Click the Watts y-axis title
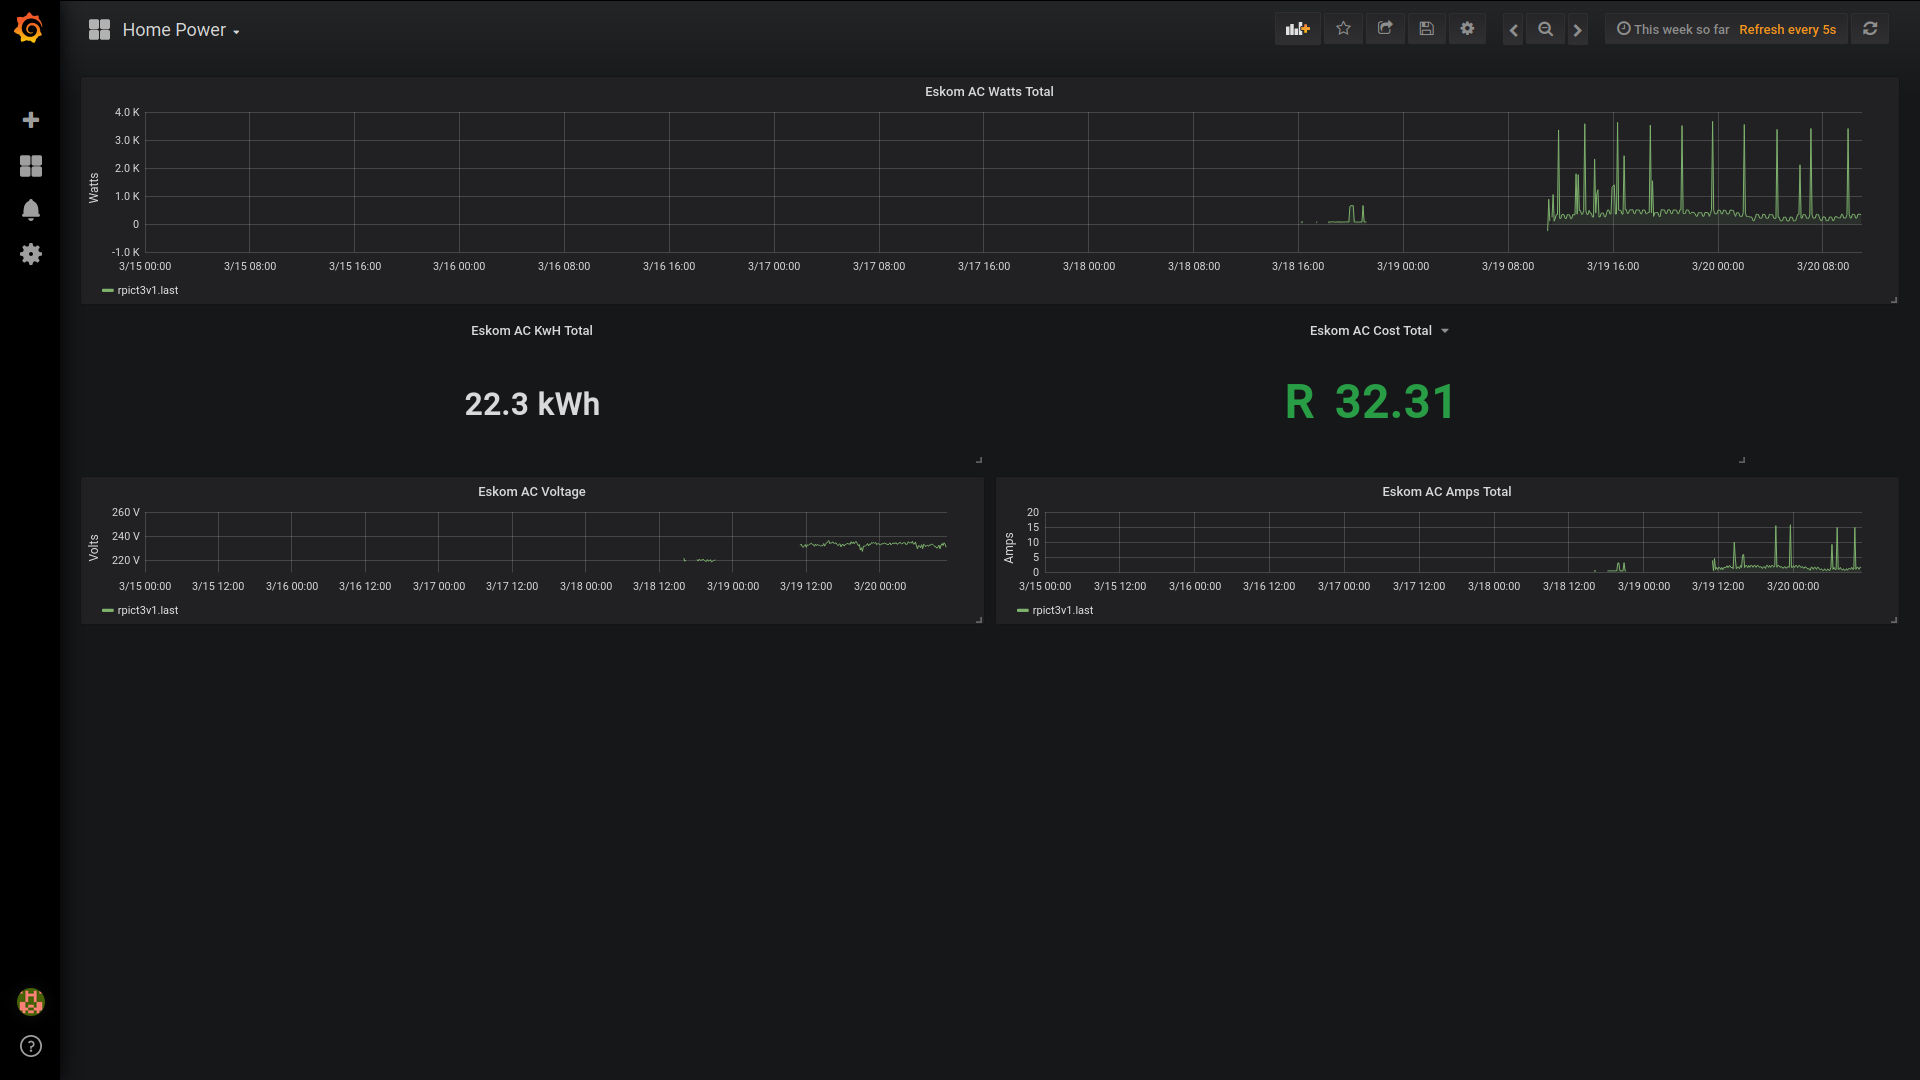The image size is (1920, 1080). point(94,188)
